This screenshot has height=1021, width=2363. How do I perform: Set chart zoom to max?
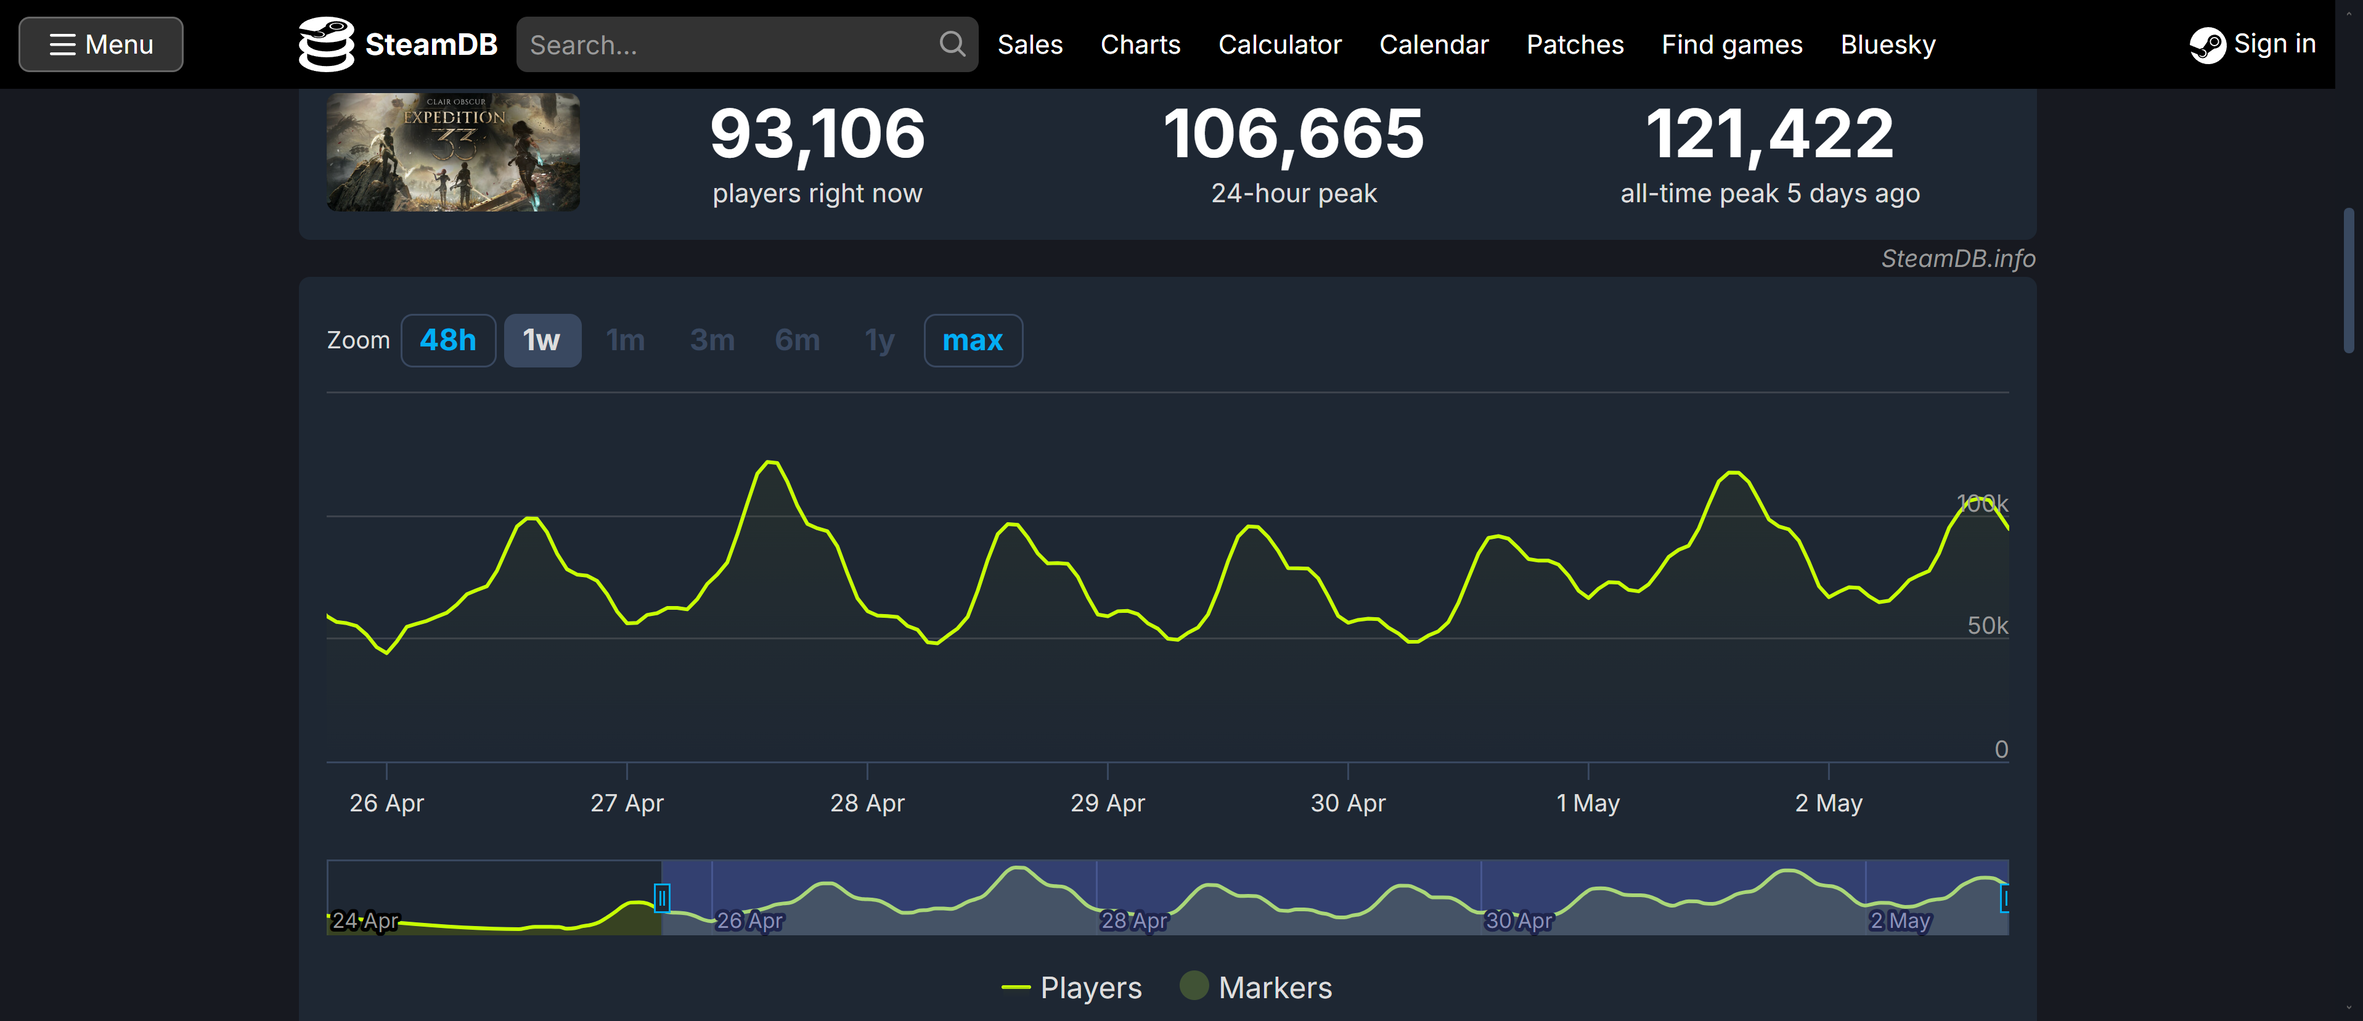coord(972,340)
